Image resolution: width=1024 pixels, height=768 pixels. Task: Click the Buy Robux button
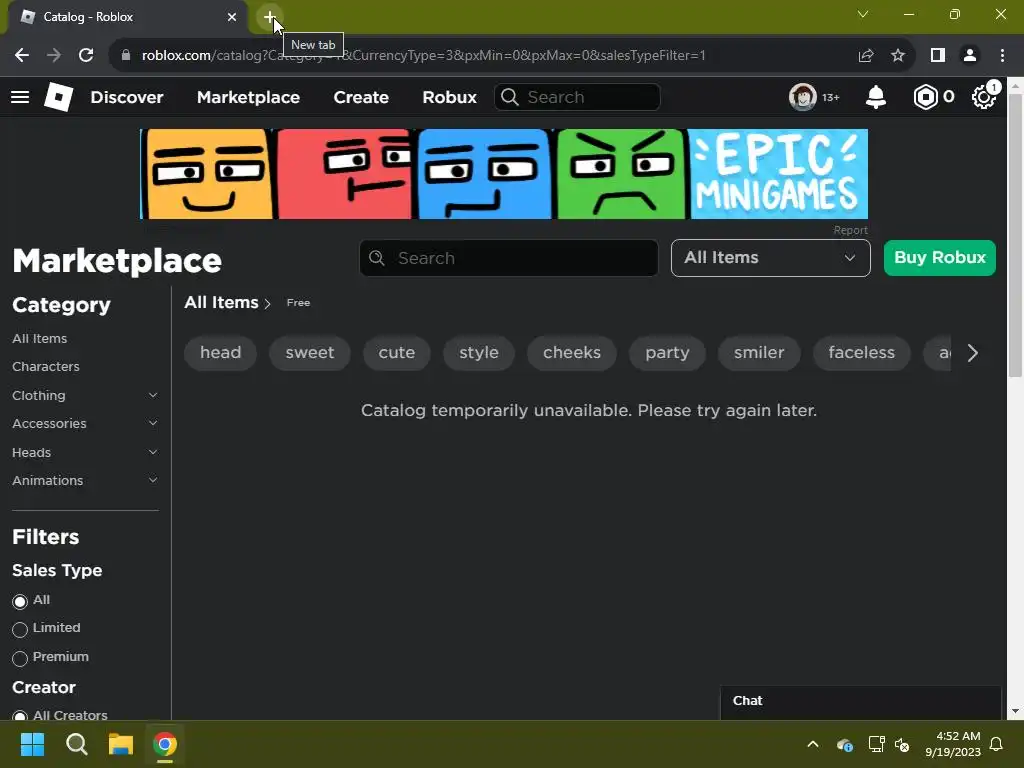[940, 258]
